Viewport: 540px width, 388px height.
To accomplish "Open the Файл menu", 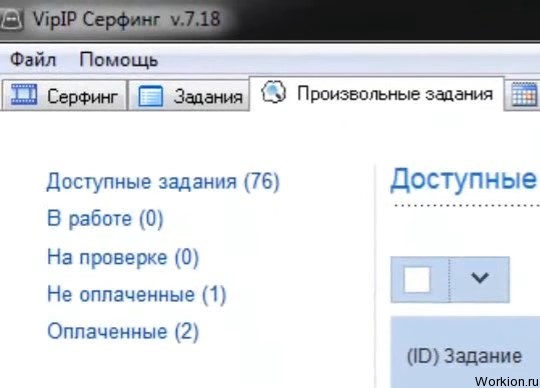I will [x=33, y=60].
